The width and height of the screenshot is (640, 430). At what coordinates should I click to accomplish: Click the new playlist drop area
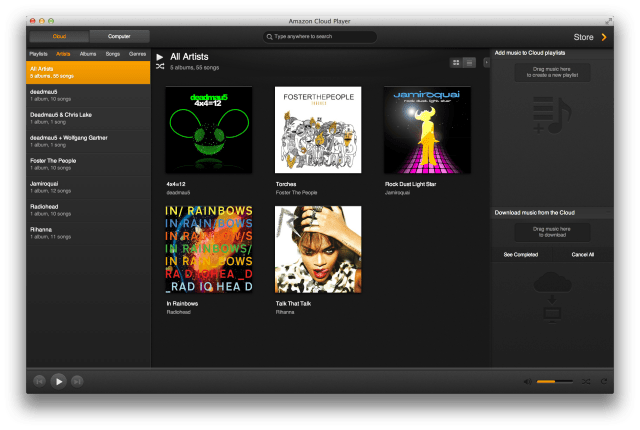pos(552,72)
